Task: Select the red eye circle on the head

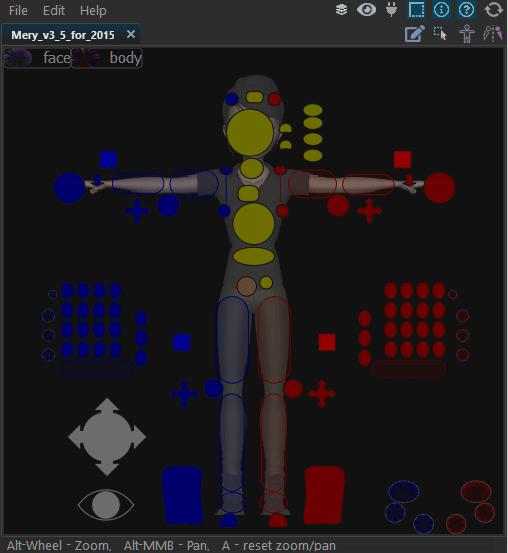Action: coord(274,99)
